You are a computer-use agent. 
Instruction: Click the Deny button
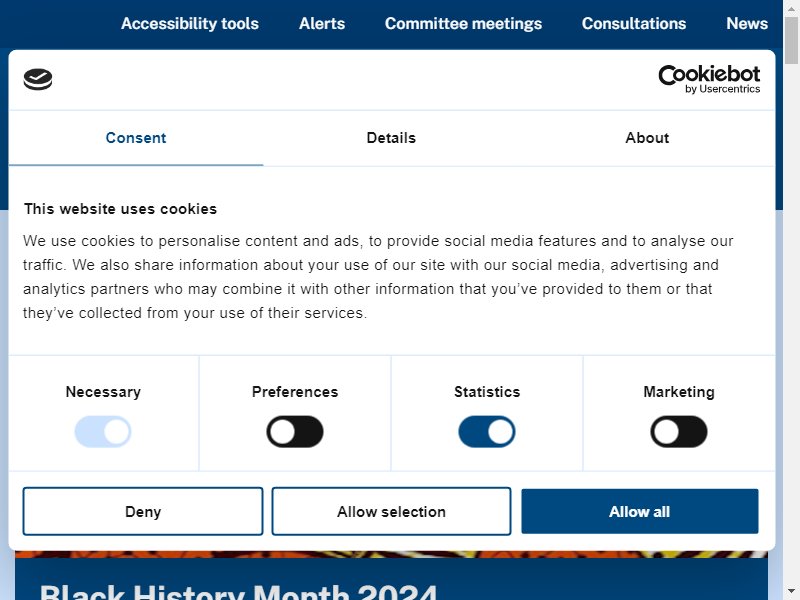[x=143, y=511]
